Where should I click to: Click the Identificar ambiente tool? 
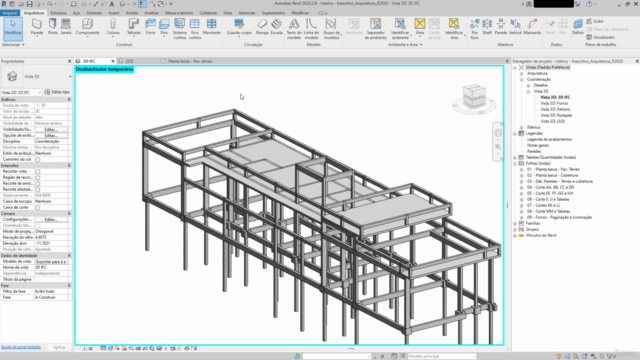[x=400, y=29]
